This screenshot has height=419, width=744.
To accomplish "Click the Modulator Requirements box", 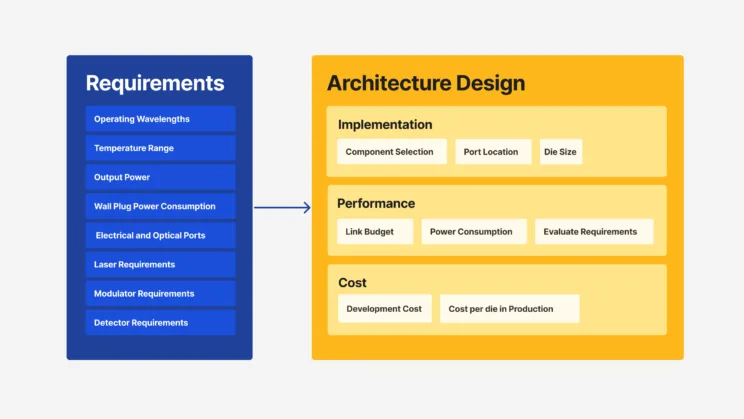I will point(160,293).
